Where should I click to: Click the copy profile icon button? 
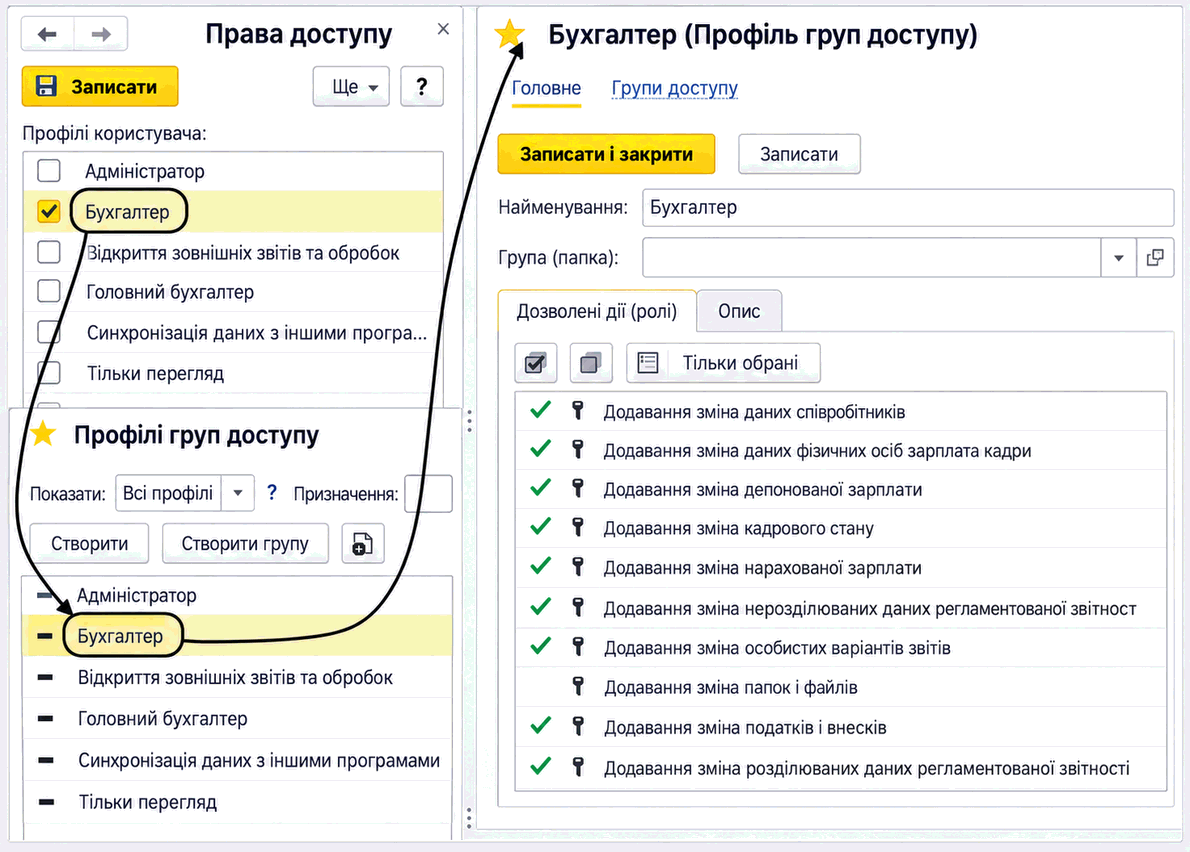[363, 543]
